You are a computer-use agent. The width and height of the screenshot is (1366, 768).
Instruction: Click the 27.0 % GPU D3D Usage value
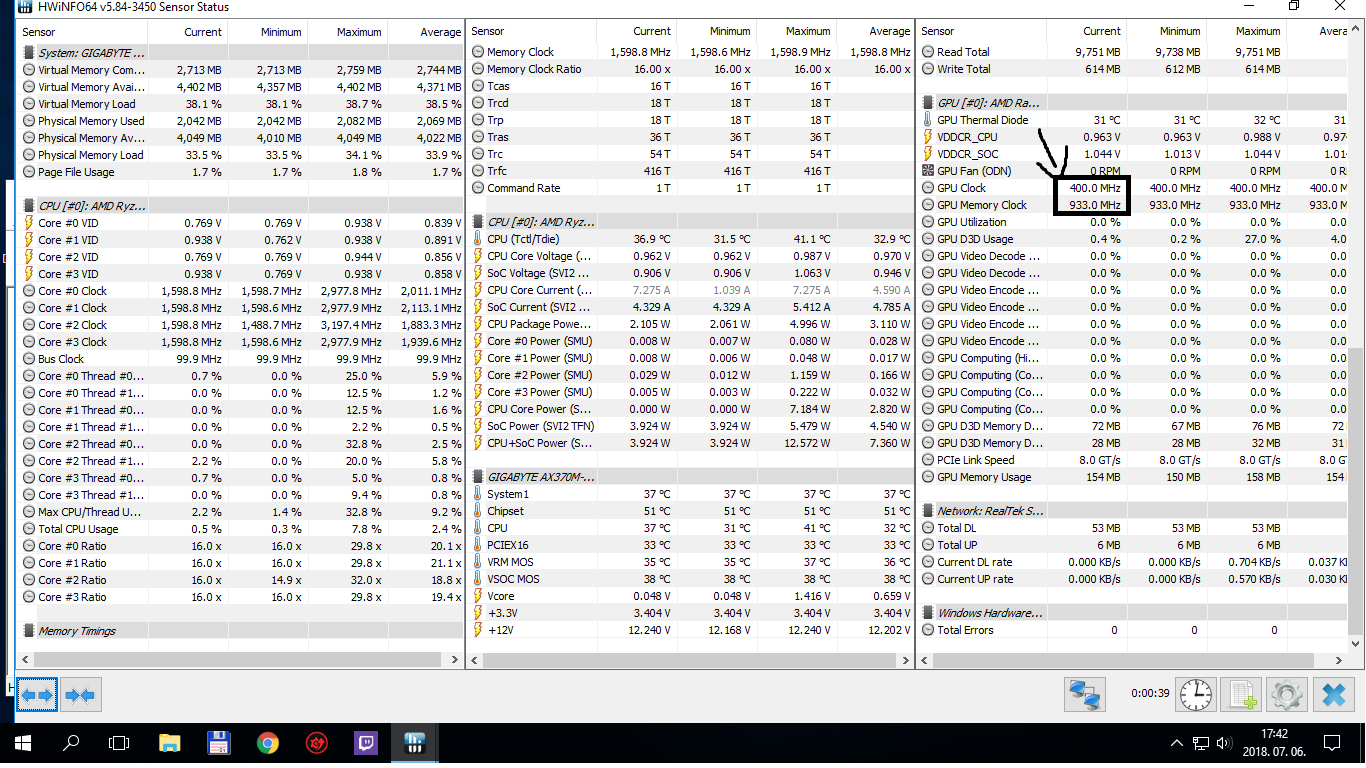coord(1262,239)
